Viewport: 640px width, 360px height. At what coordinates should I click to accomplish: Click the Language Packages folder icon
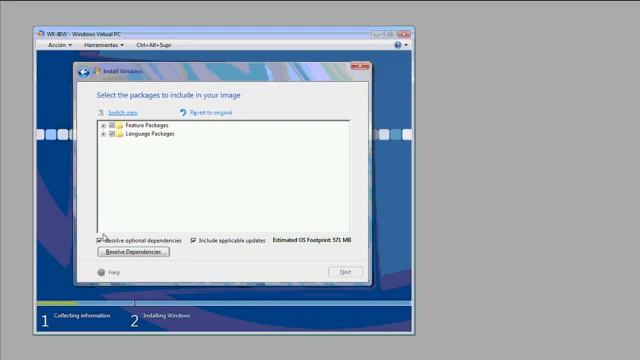click(120, 134)
